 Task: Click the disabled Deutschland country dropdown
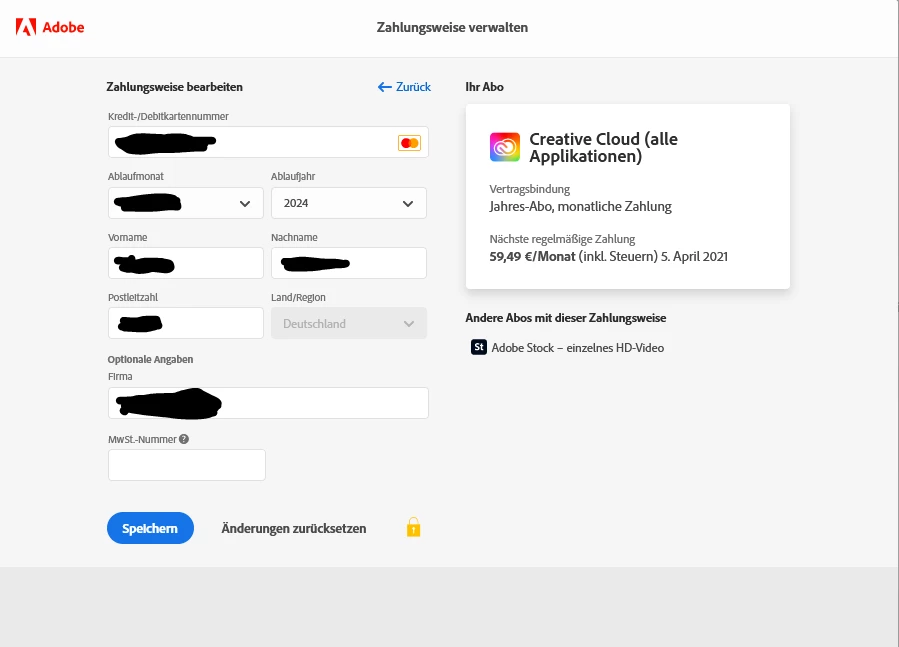tap(349, 324)
